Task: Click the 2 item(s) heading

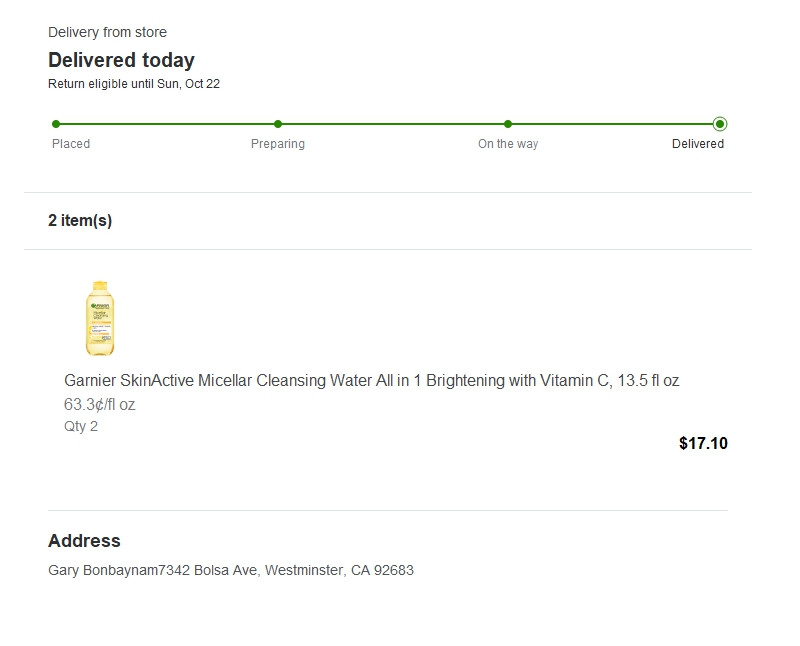Action: [80, 221]
